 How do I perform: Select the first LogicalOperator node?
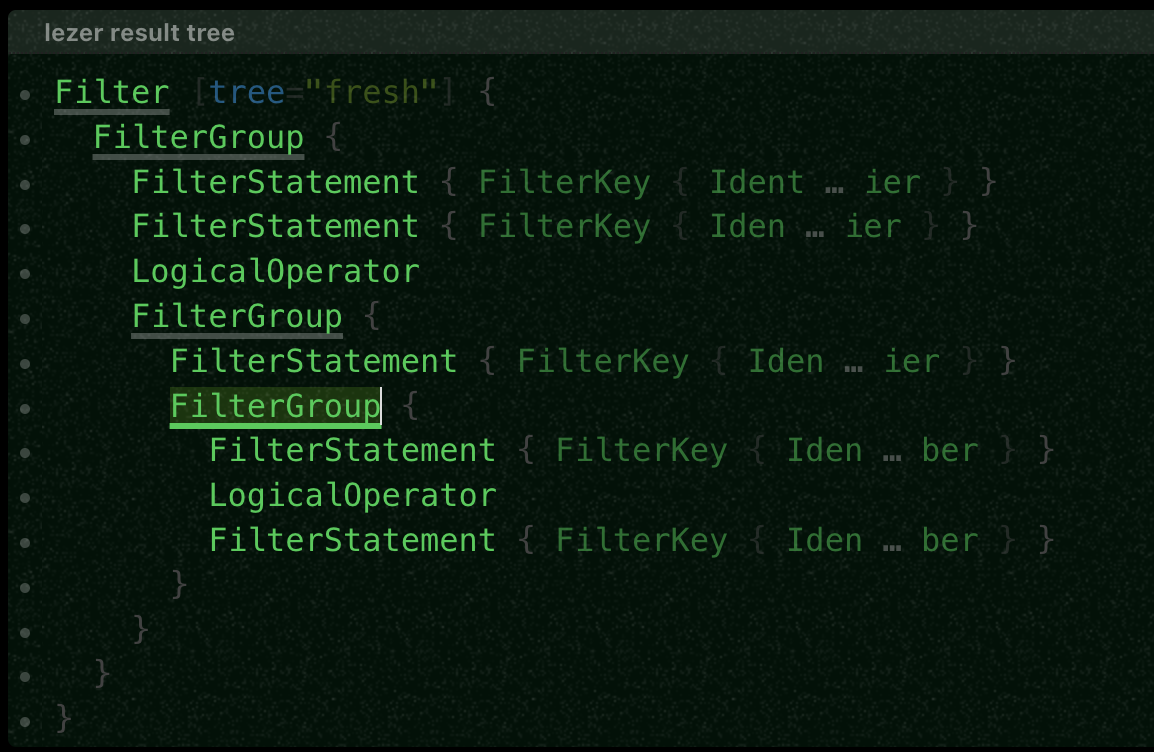tap(275, 272)
